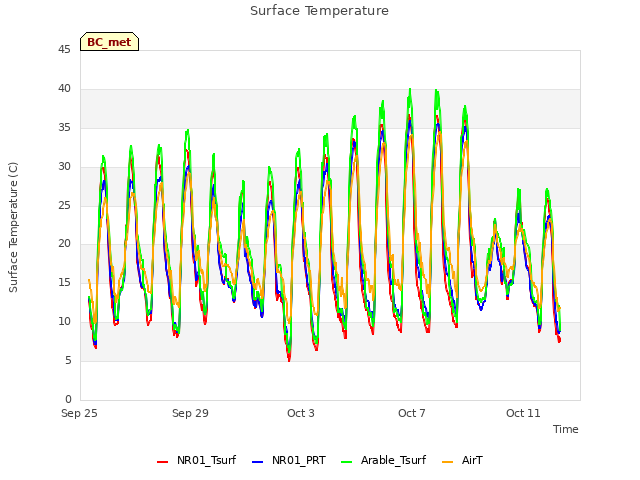This screenshot has height=480, width=640.
Task: Click the Oct 7 x-axis label
Action: click(412, 413)
